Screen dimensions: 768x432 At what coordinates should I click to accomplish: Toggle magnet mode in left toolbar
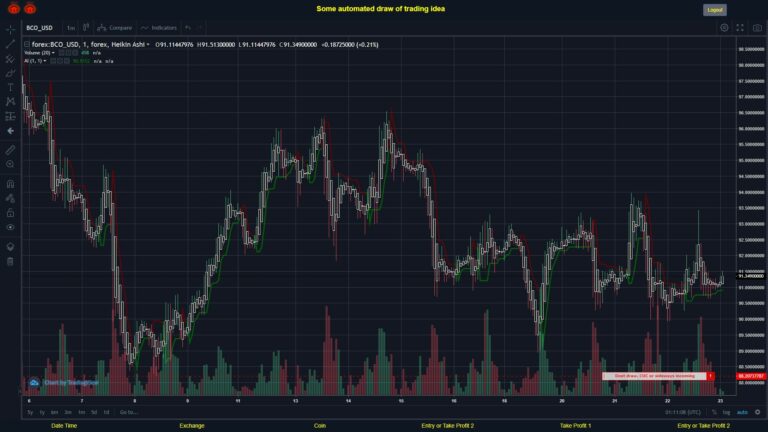click(x=10, y=184)
